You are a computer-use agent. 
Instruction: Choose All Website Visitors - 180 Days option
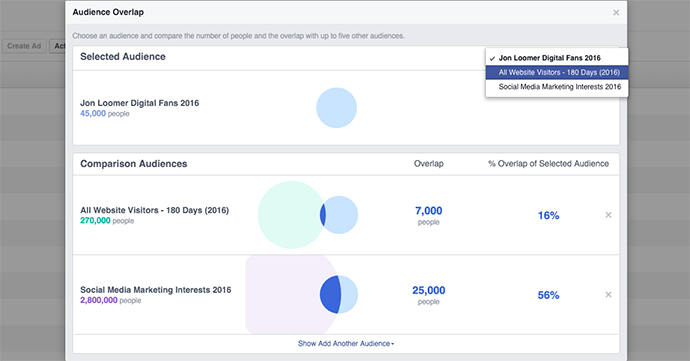click(x=557, y=72)
